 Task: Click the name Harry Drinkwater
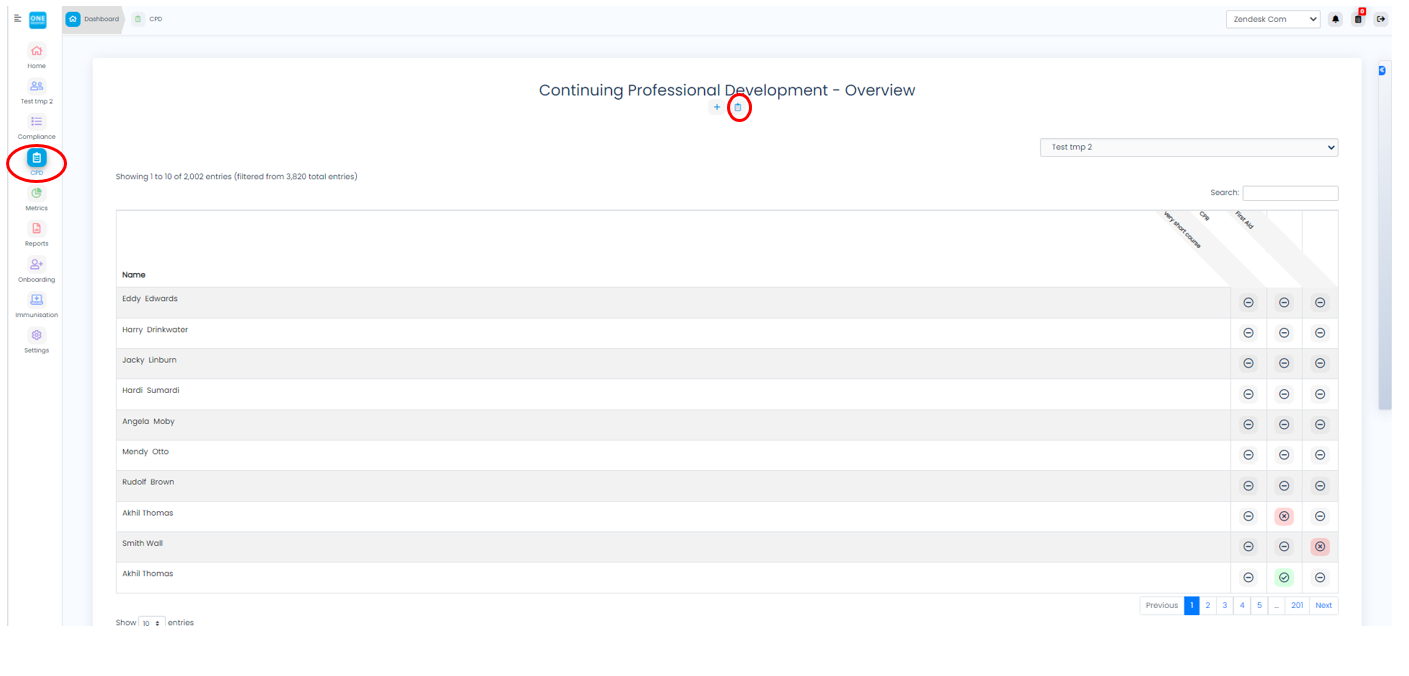(155, 330)
